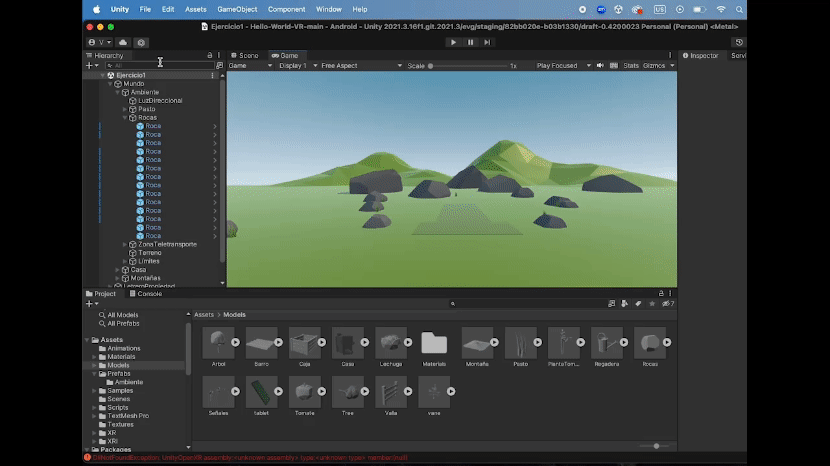Click the version control icon beside the cloud

141,42
